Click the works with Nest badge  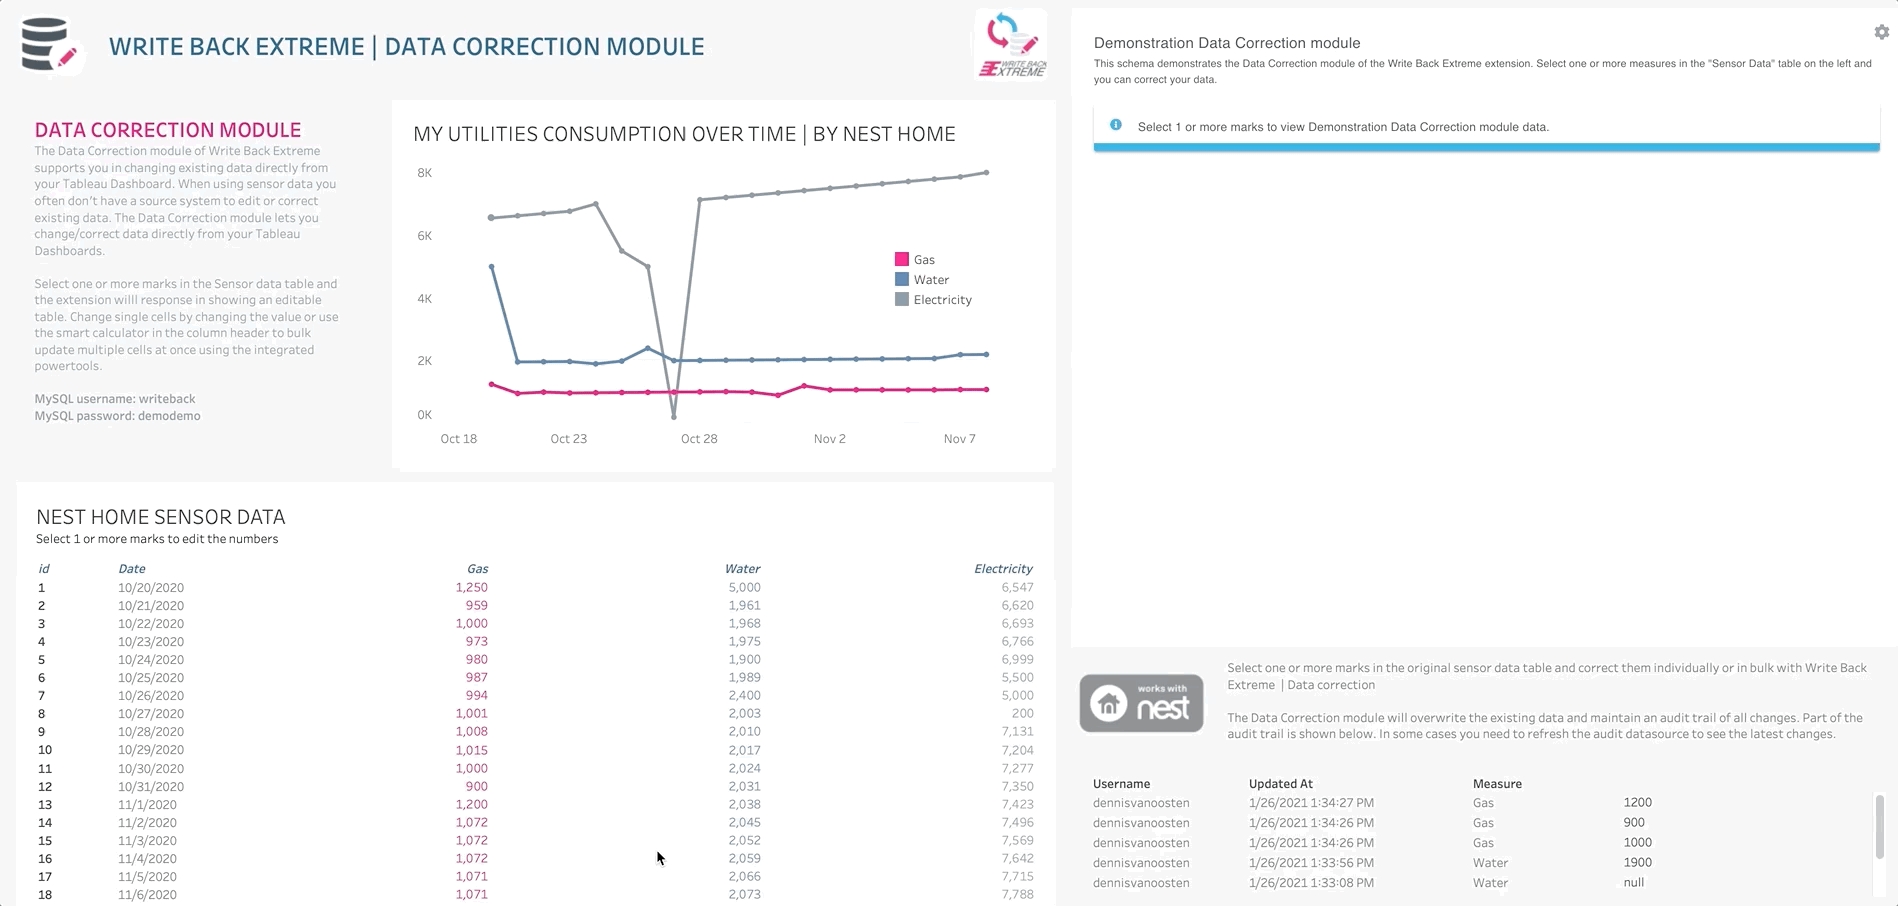(1141, 703)
